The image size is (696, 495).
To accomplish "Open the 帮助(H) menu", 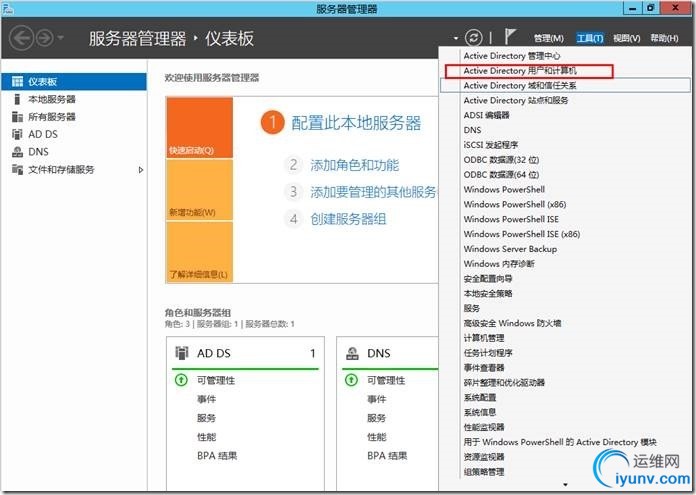I will pyautogui.click(x=664, y=38).
